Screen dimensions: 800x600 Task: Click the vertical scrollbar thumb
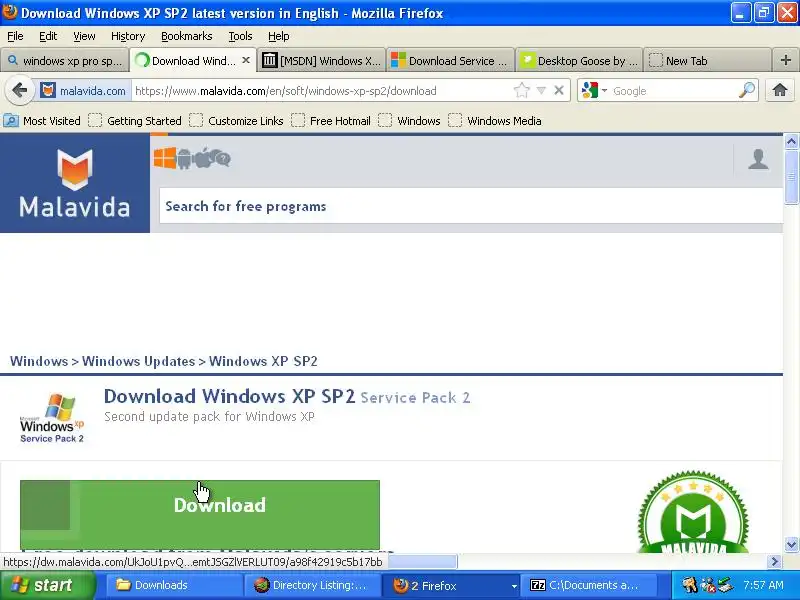click(791, 178)
